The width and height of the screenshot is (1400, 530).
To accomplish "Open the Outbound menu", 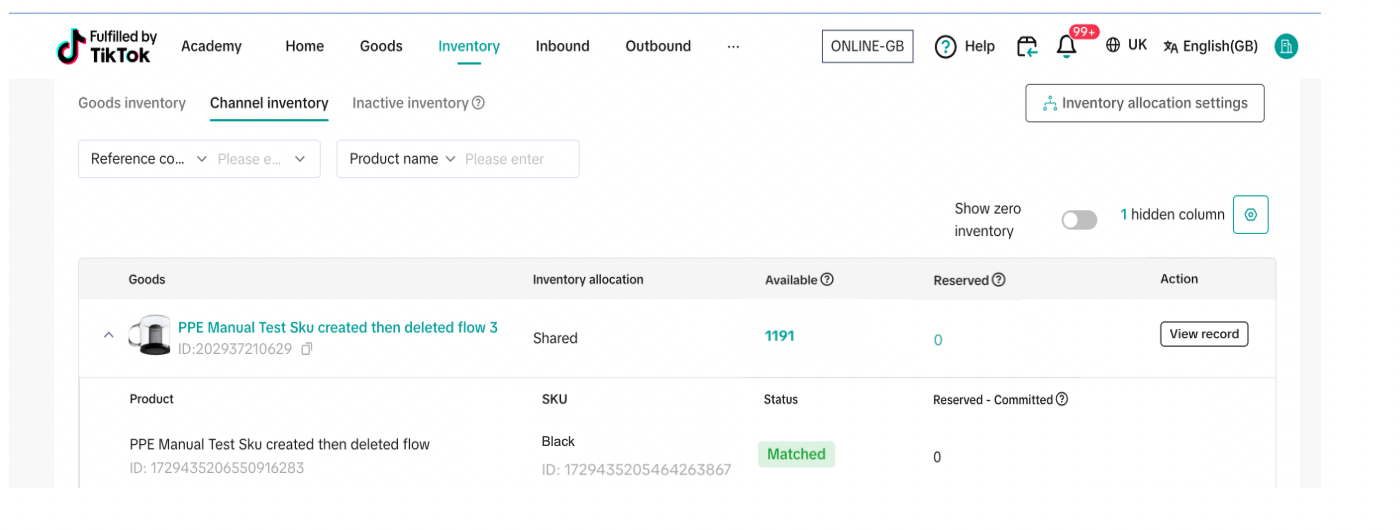I will coord(658,46).
